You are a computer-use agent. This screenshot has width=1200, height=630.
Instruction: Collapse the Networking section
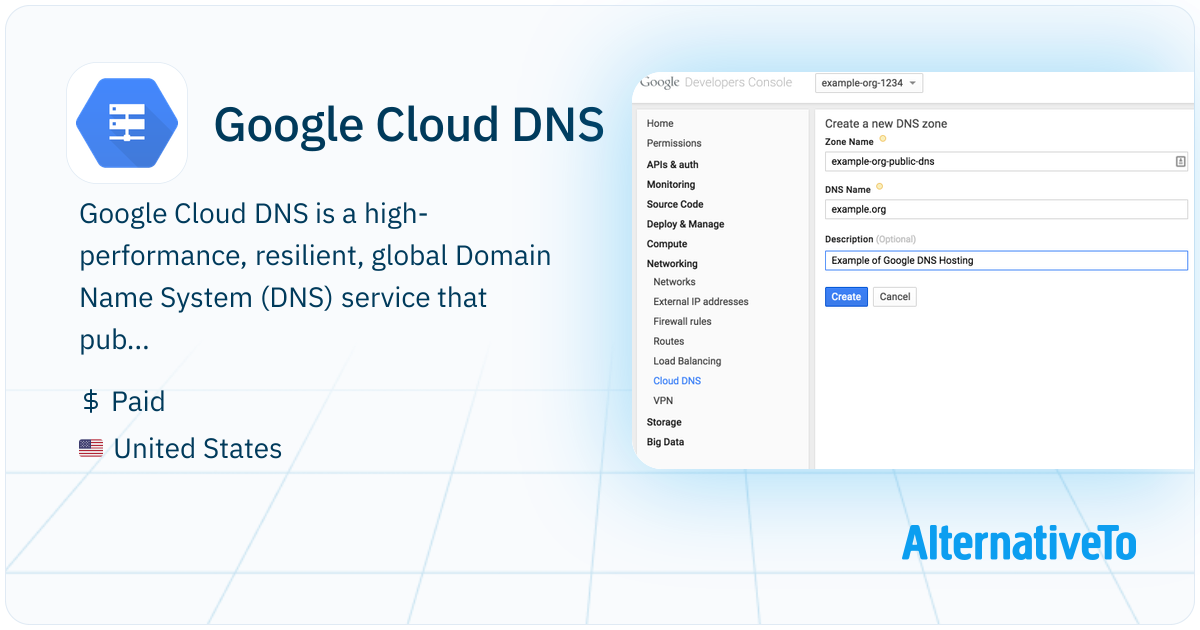[x=672, y=264]
